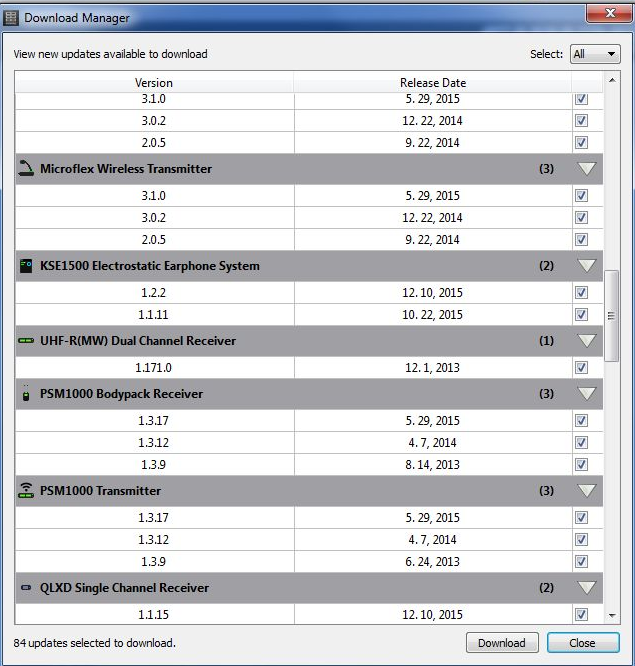The width and height of the screenshot is (635, 666).
Task: Click the Download Manager title bar icon
Action: pos(11,18)
